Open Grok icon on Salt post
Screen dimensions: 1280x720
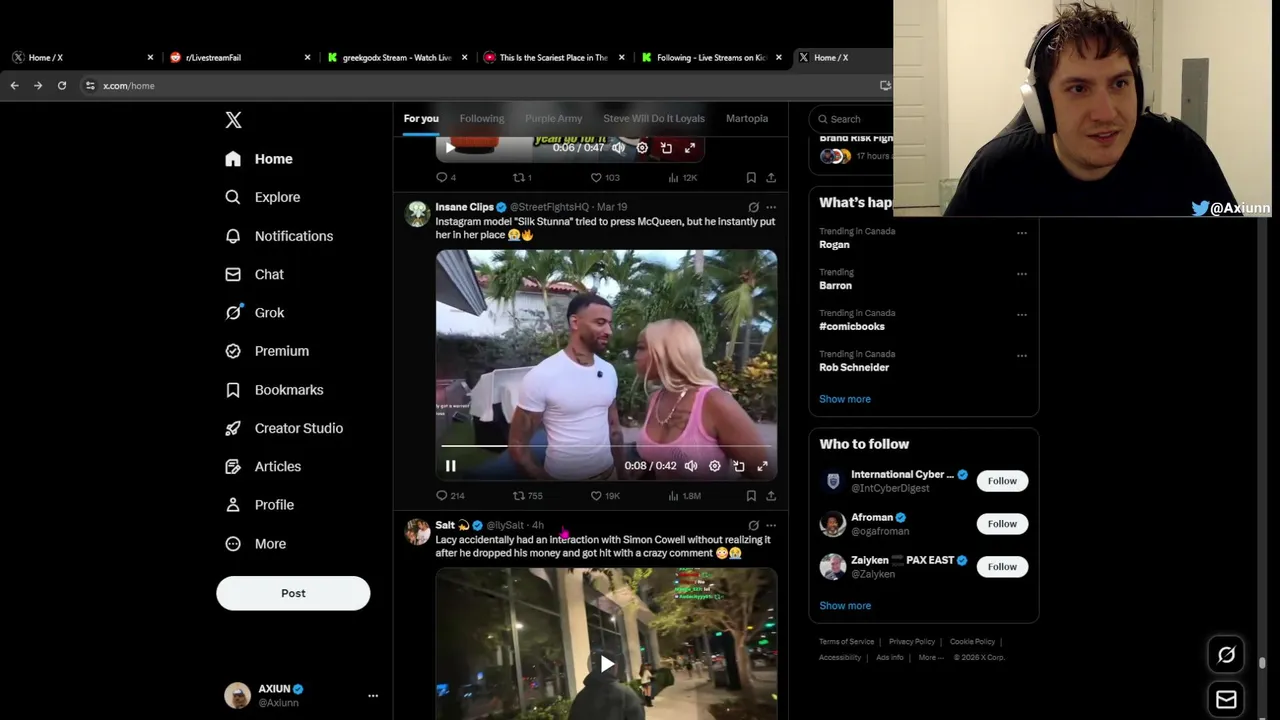tap(753, 525)
